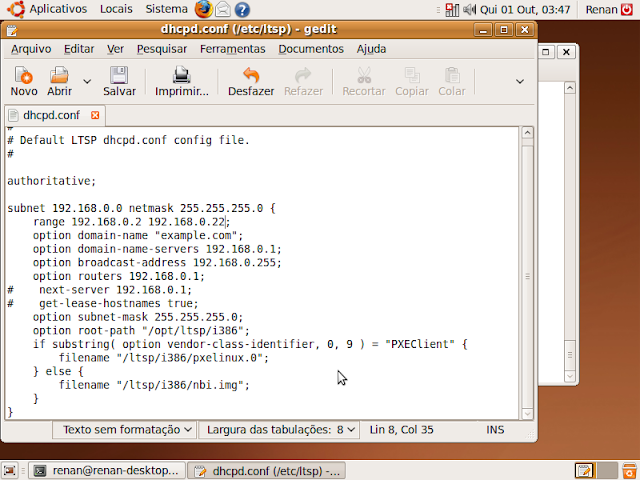Image resolution: width=640 pixels, height=480 pixels.
Task: Click the red power icon beside Renan
Action: [627, 9]
